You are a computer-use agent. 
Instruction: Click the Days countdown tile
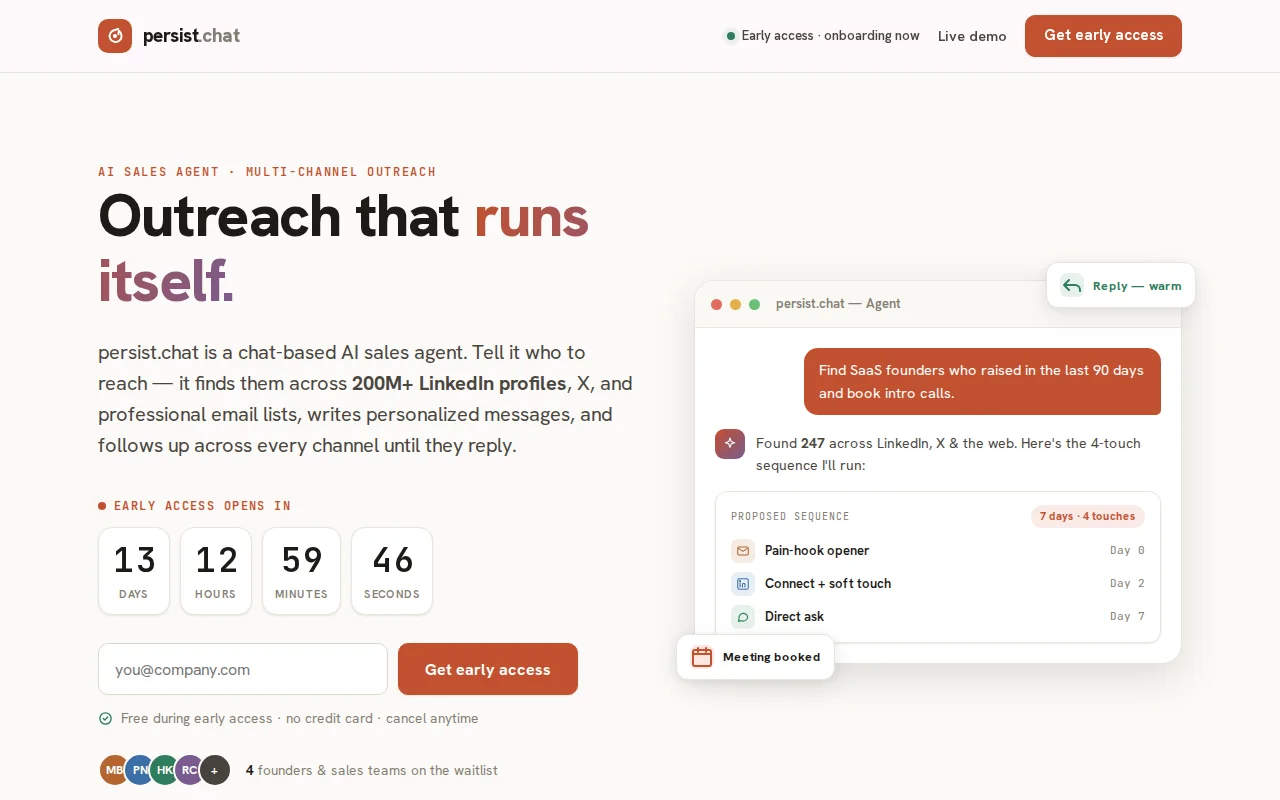(x=134, y=571)
